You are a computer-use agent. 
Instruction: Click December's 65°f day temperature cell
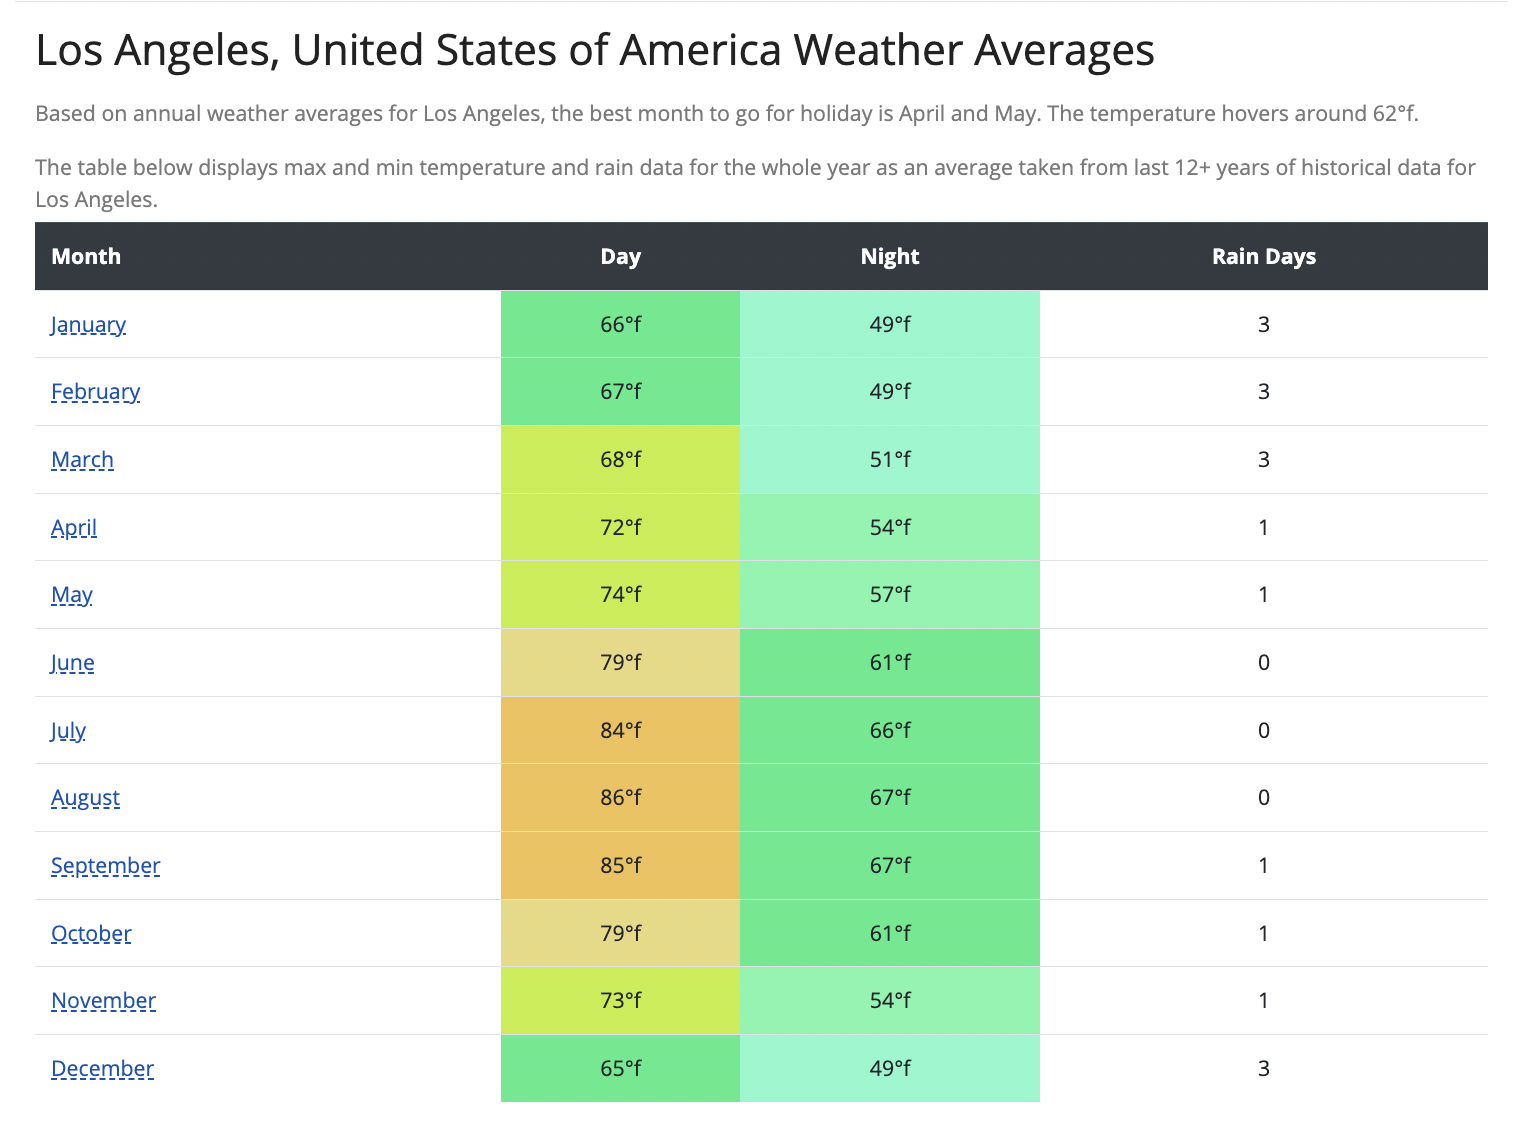click(x=620, y=1068)
